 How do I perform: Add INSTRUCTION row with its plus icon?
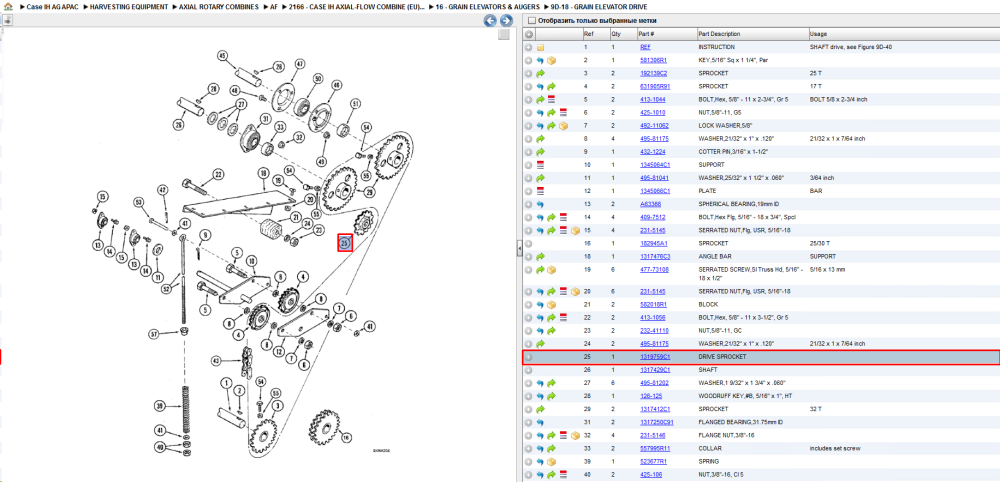tap(529, 47)
